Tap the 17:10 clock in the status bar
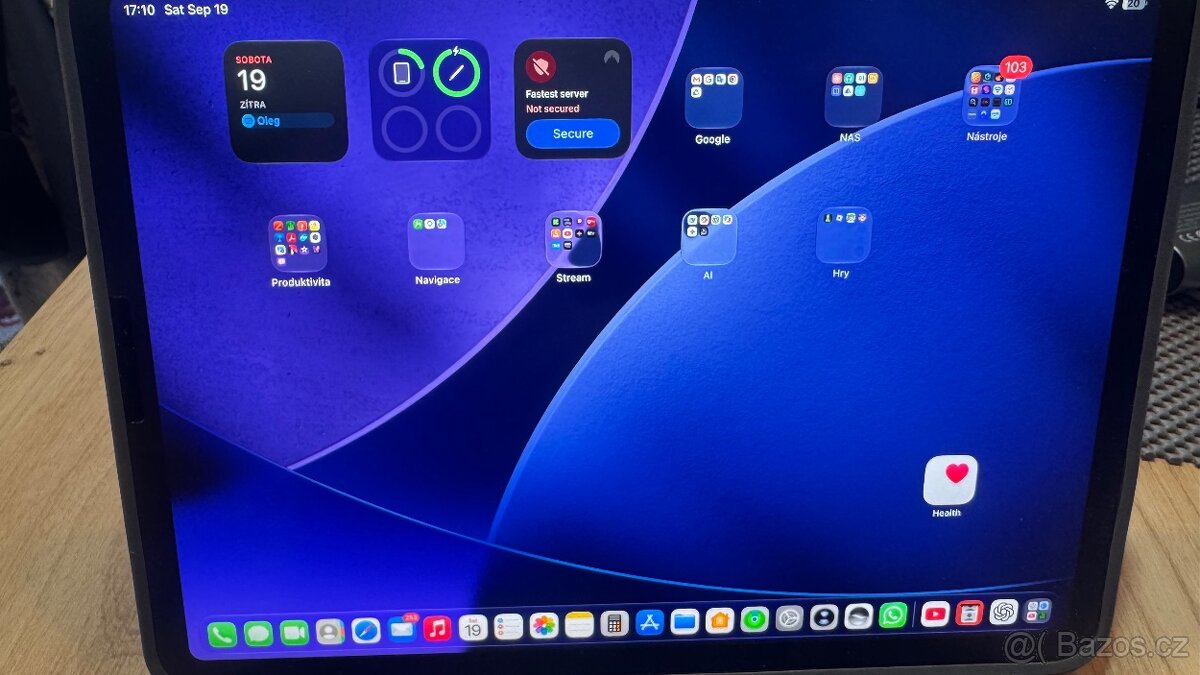Screen dimensions: 1200x675 click(139, 10)
